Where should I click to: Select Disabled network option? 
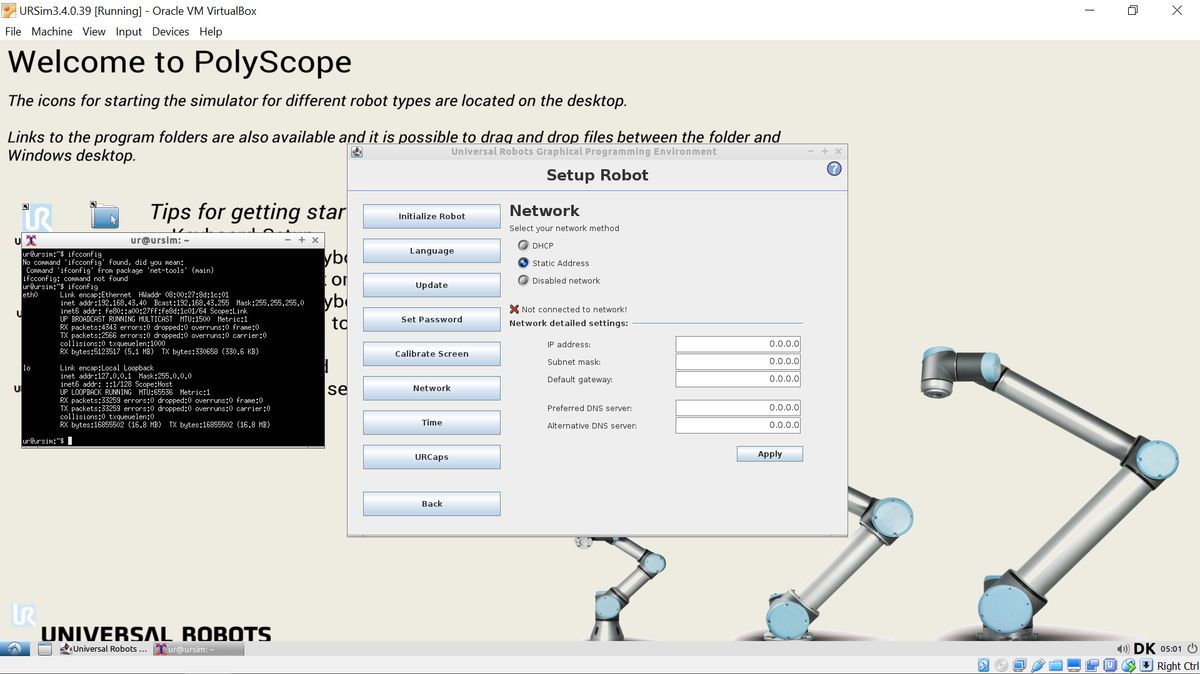524,279
